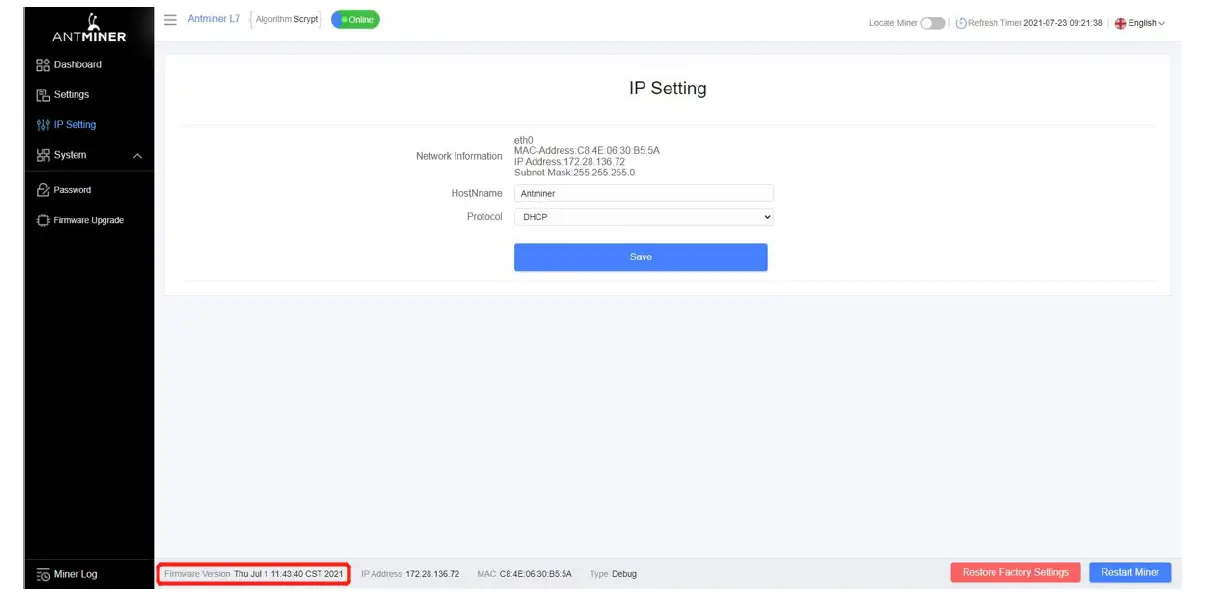Click Firmware Version text in the footer
The height and width of the screenshot is (605, 1207).
253,574
